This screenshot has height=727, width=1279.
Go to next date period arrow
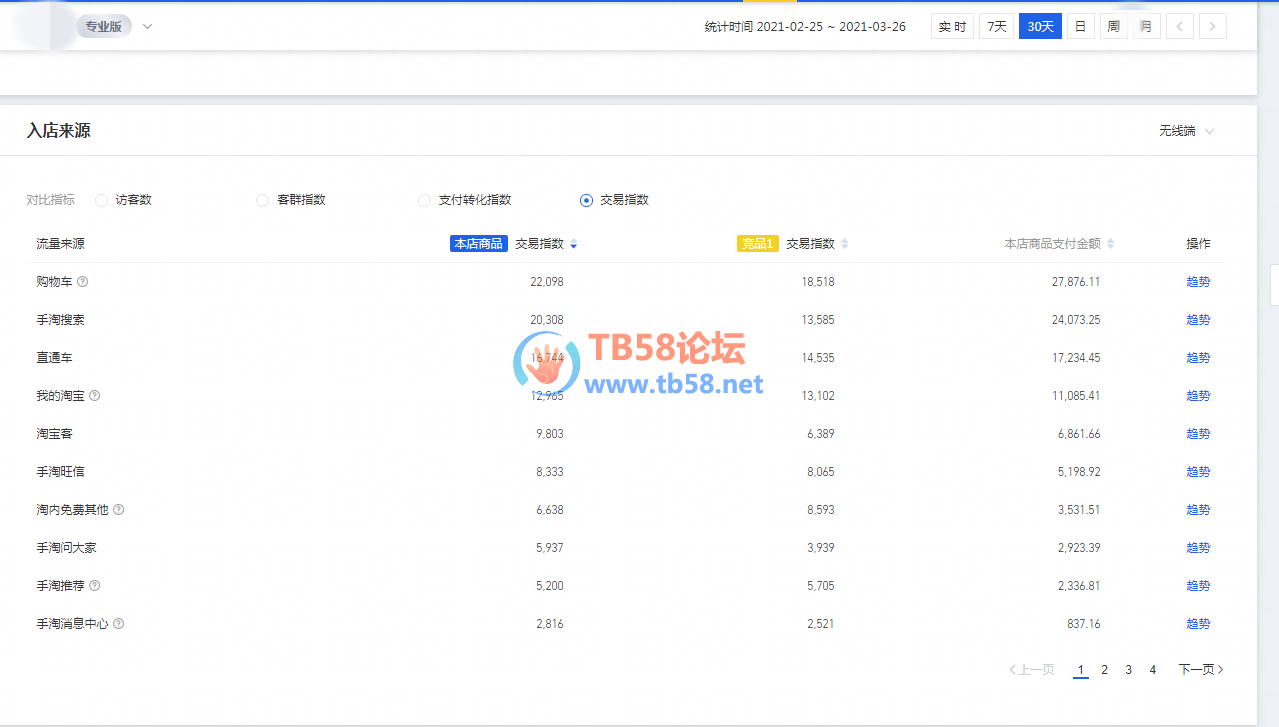[x=1213, y=27]
